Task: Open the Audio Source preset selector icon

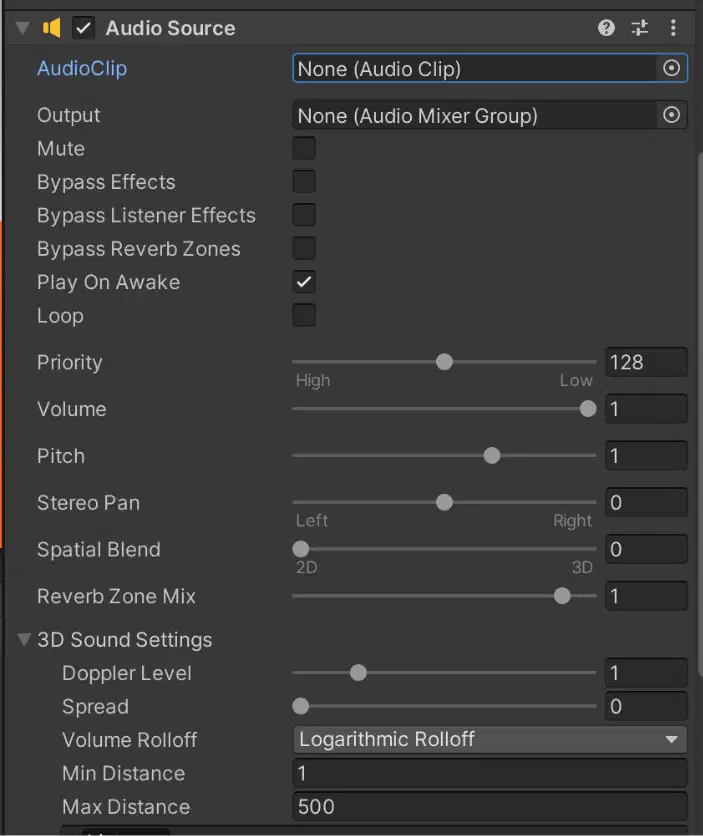Action: point(640,28)
